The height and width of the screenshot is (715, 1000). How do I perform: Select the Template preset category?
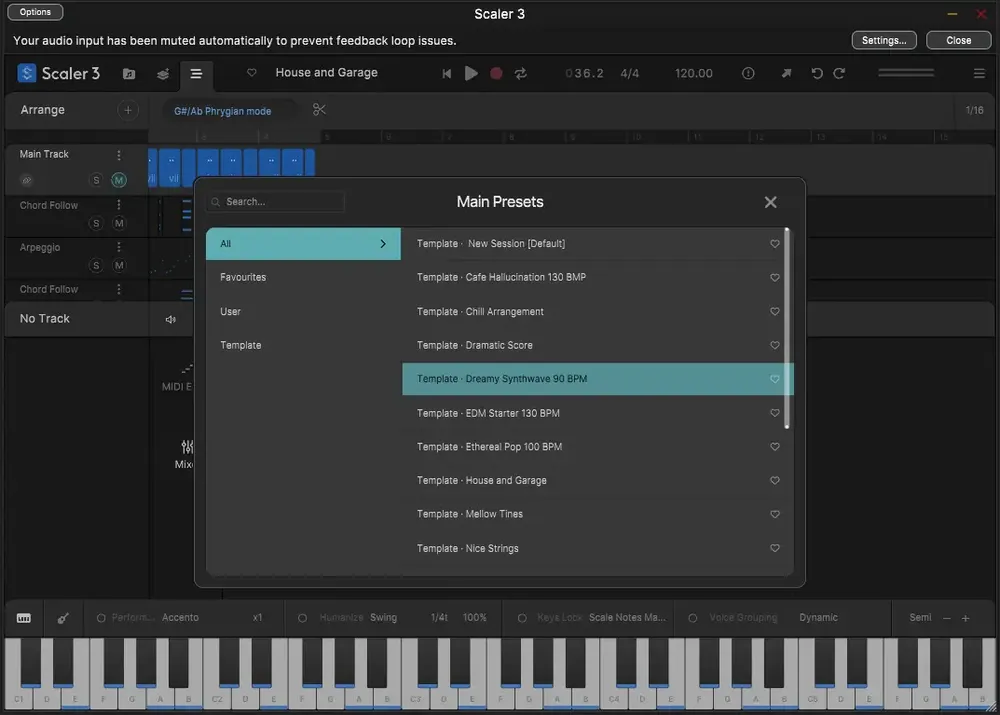[x=304, y=345]
